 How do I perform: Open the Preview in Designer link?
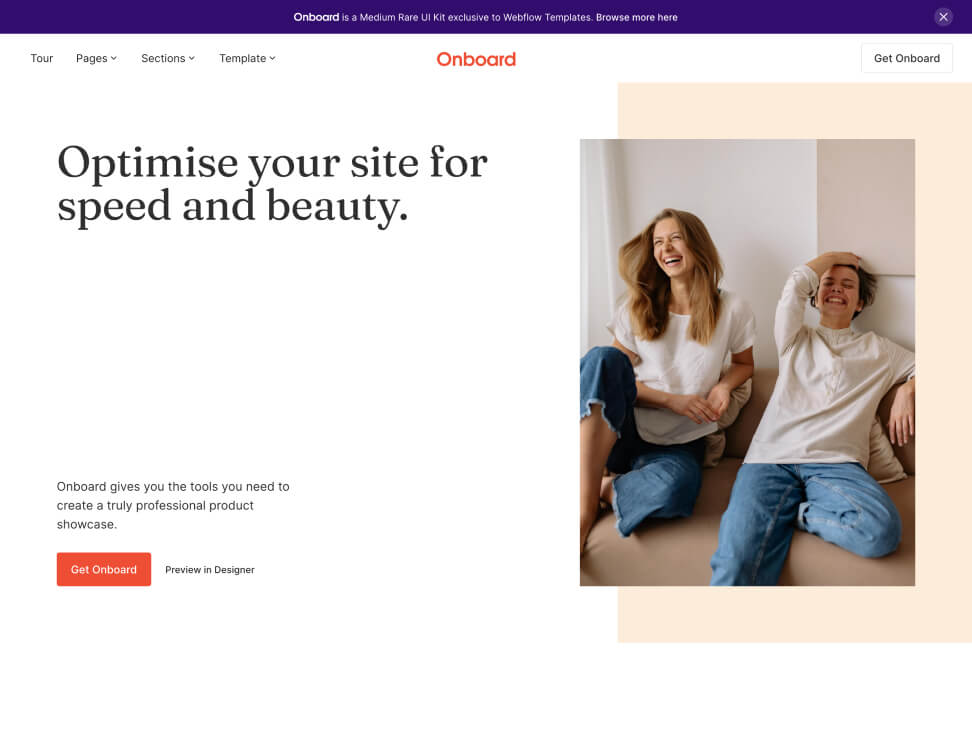(210, 570)
